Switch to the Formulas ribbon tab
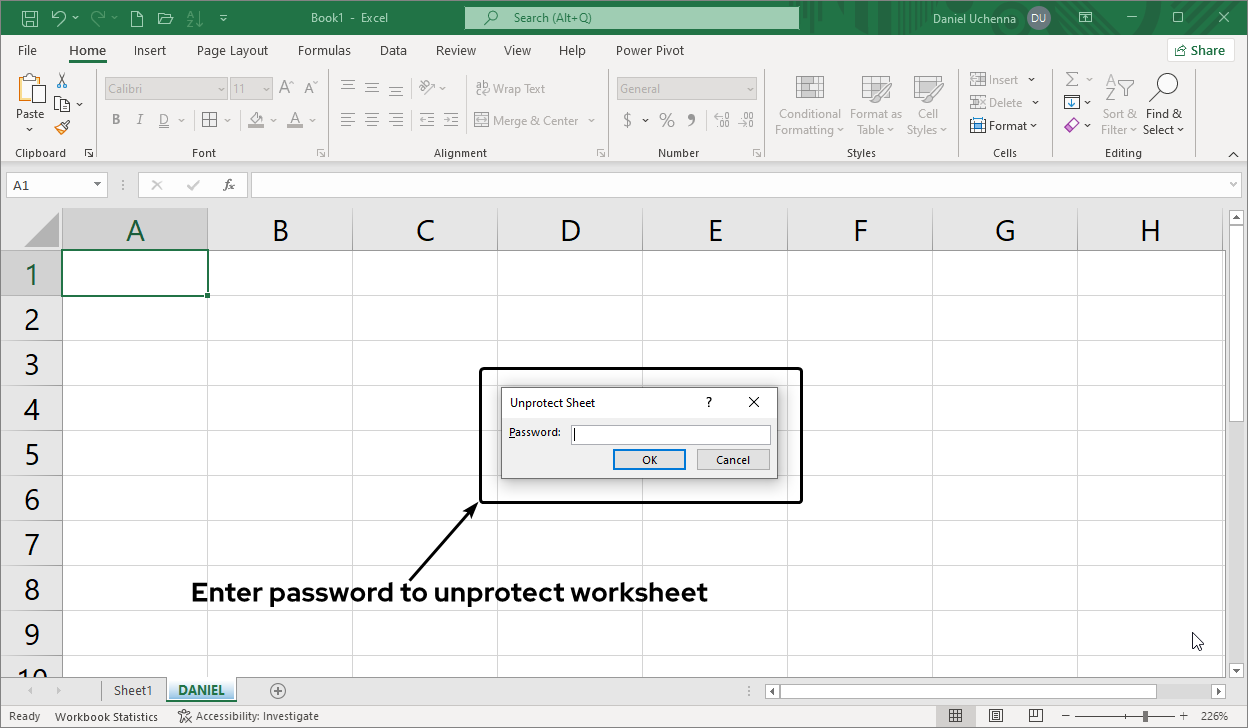The image size is (1248, 728). click(x=324, y=50)
